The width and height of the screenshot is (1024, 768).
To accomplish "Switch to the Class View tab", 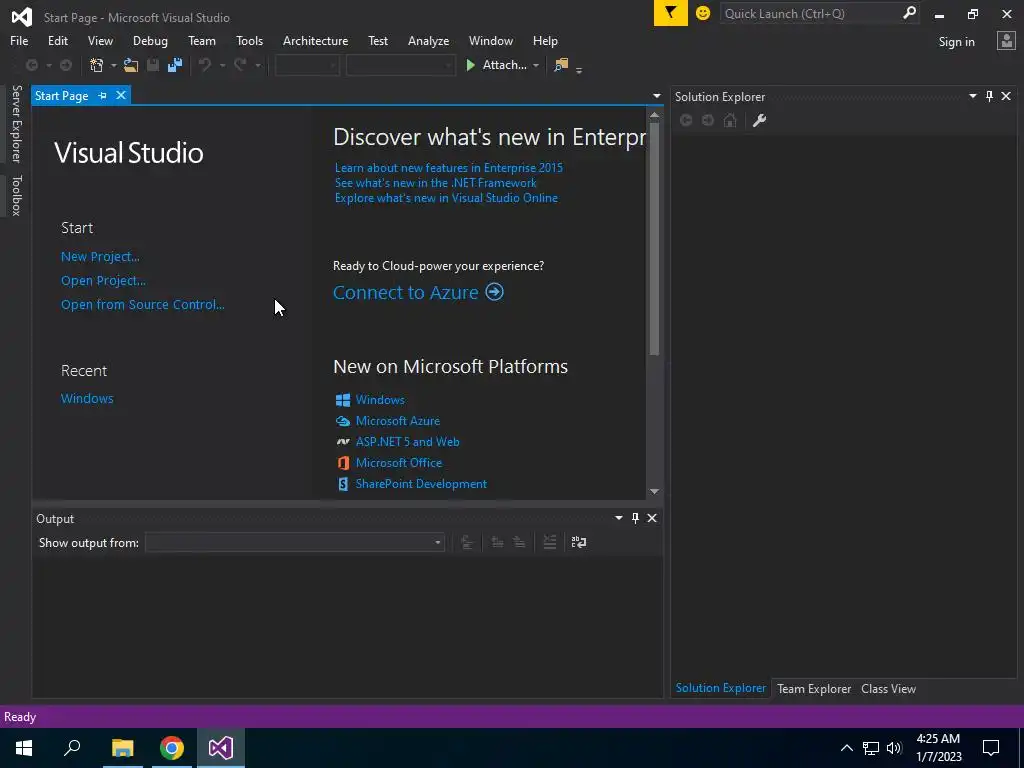I will coord(888,688).
